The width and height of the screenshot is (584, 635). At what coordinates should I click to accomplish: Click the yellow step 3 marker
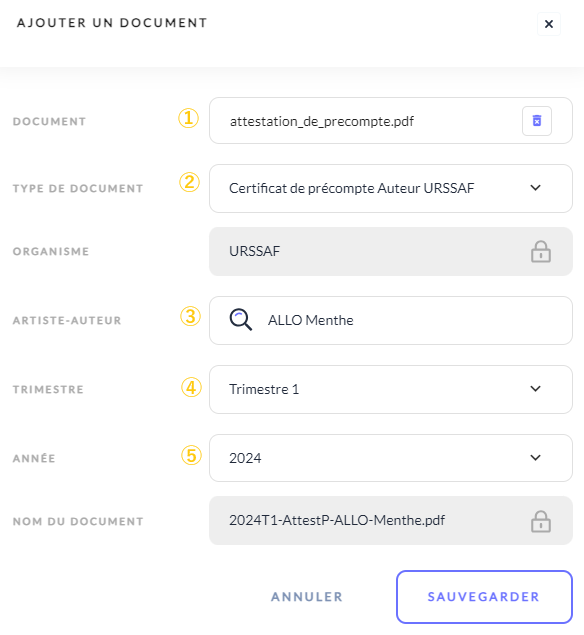pyautogui.click(x=190, y=316)
